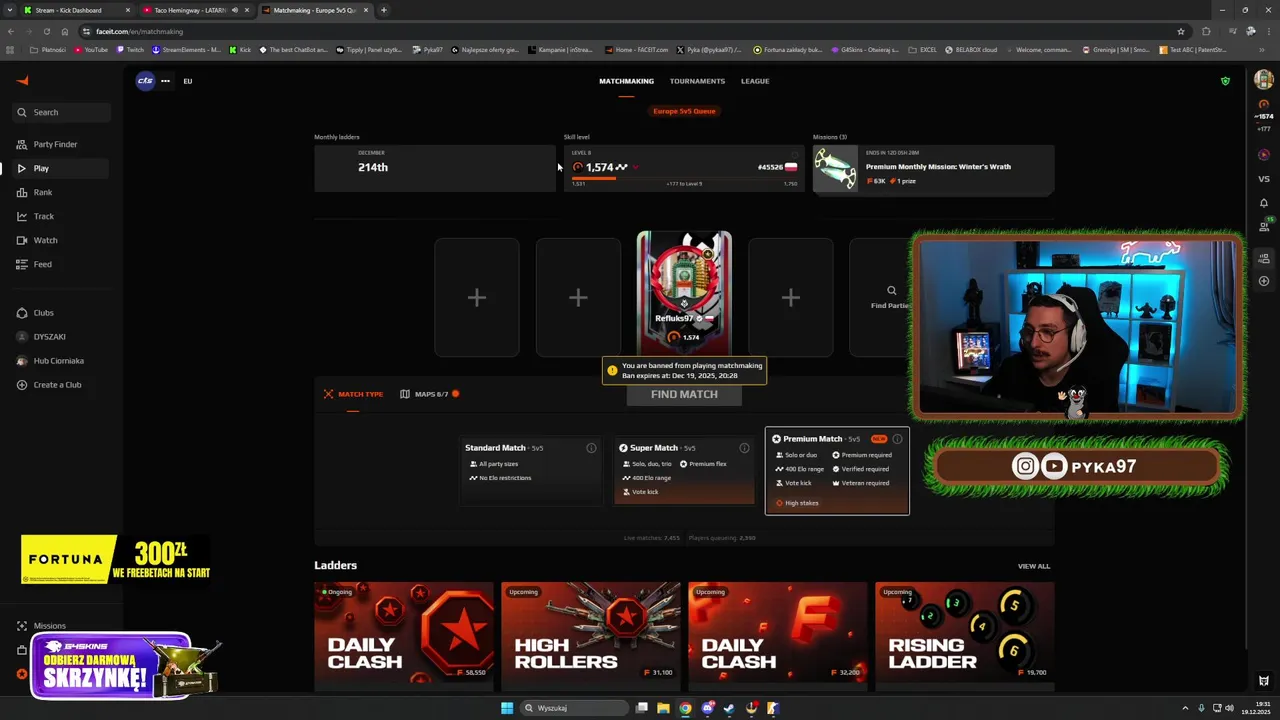
Task: Show info for Standard Match
Action: pos(591,448)
